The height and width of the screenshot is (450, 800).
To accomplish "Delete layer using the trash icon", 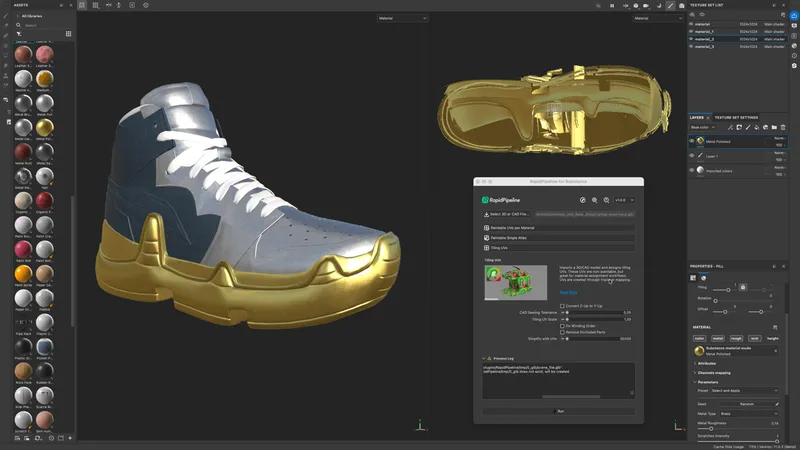I will [782, 127].
